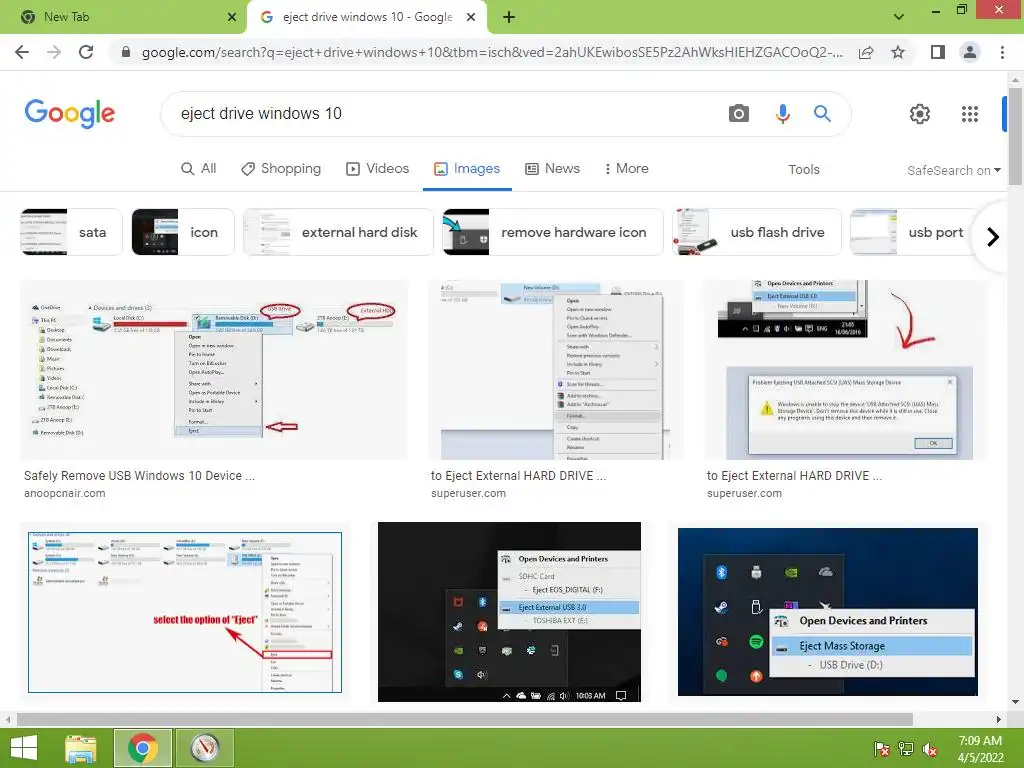Switch to the Videos tab

(x=377, y=168)
